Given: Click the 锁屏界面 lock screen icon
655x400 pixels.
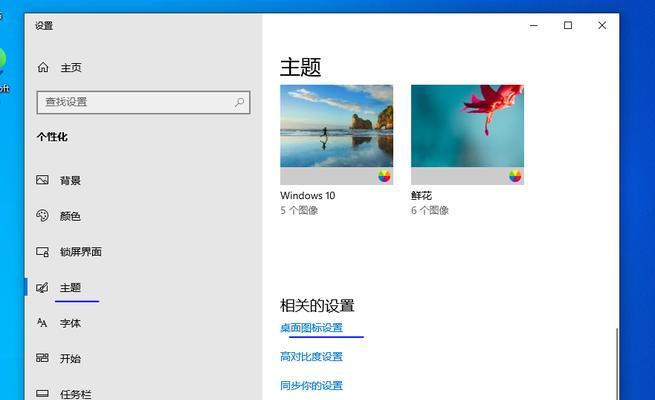Looking at the screenshot, I should (x=42, y=251).
